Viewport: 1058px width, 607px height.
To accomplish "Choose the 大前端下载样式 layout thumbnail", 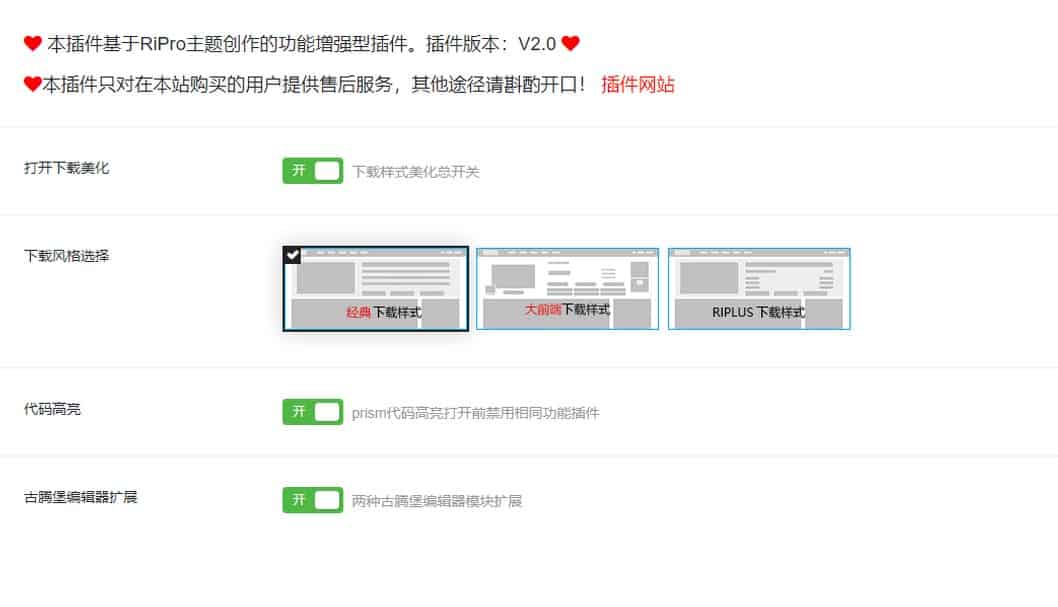I will (x=567, y=289).
